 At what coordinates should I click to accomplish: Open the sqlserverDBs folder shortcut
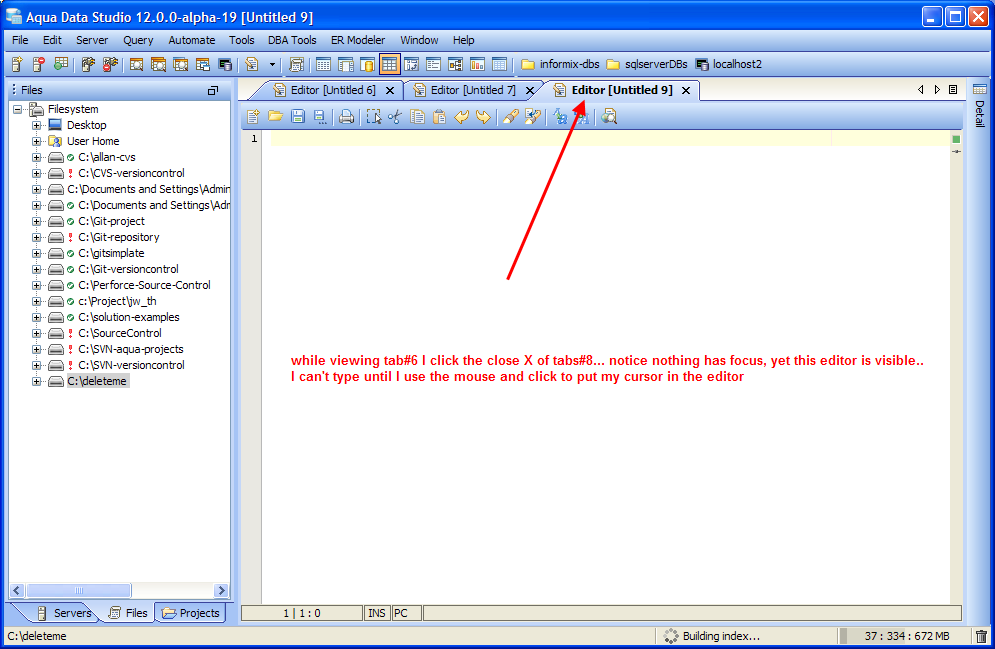(x=647, y=64)
